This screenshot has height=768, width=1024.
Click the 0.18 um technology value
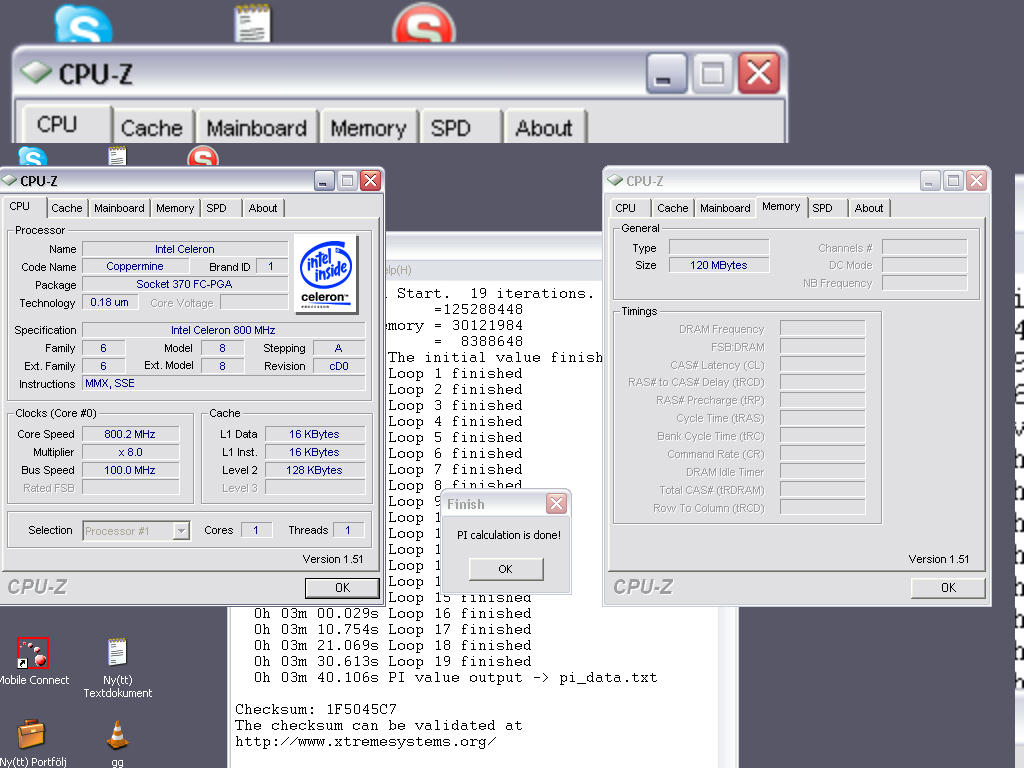pos(110,302)
